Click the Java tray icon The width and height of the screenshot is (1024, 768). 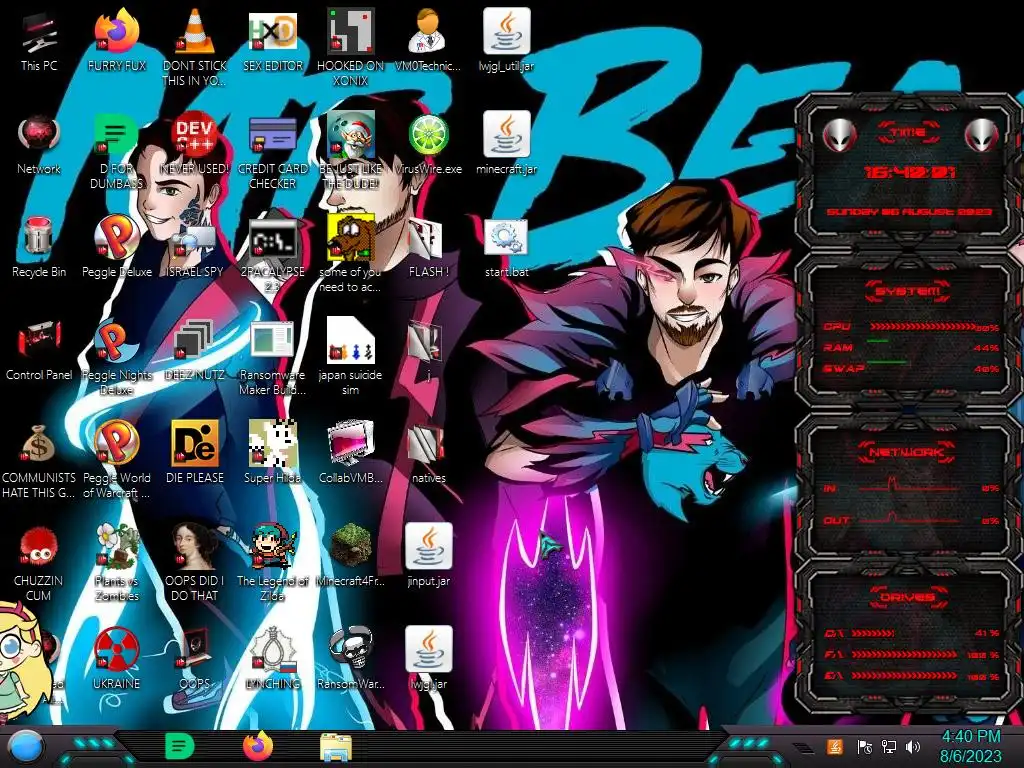(x=835, y=747)
